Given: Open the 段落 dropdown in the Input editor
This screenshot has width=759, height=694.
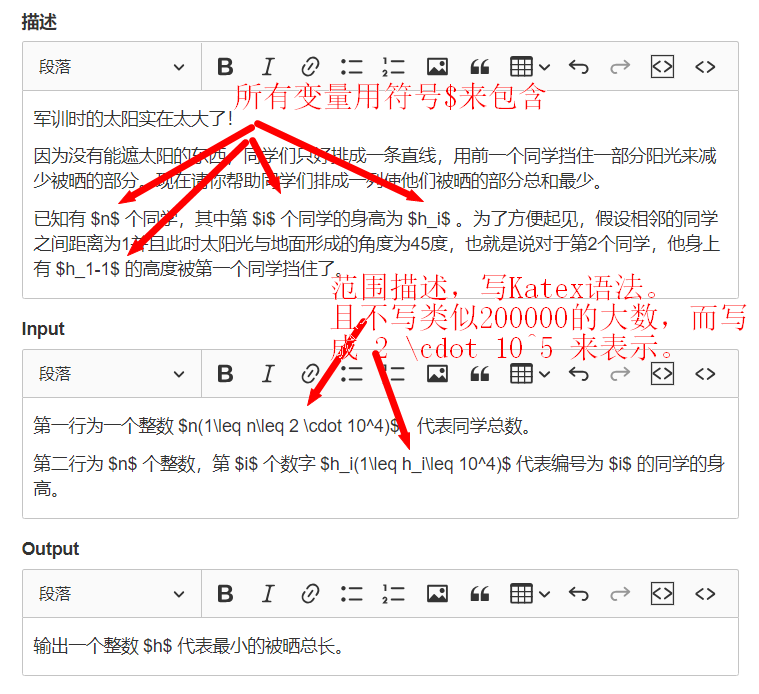Looking at the screenshot, I should pyautogui.click(x=111, y=374).
